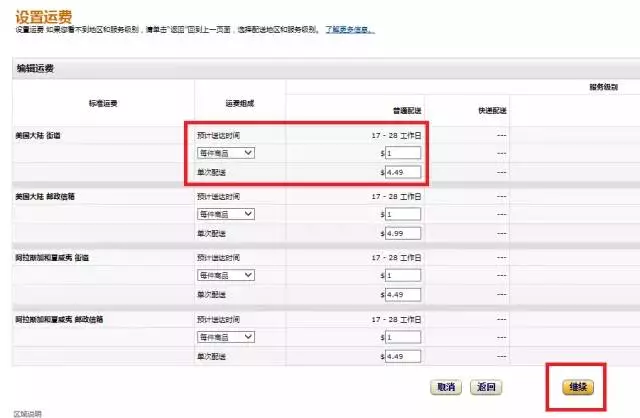The image size is (640, 418).
Task: Select the 美国大陆 街道 row label
Action: [38, 136]
